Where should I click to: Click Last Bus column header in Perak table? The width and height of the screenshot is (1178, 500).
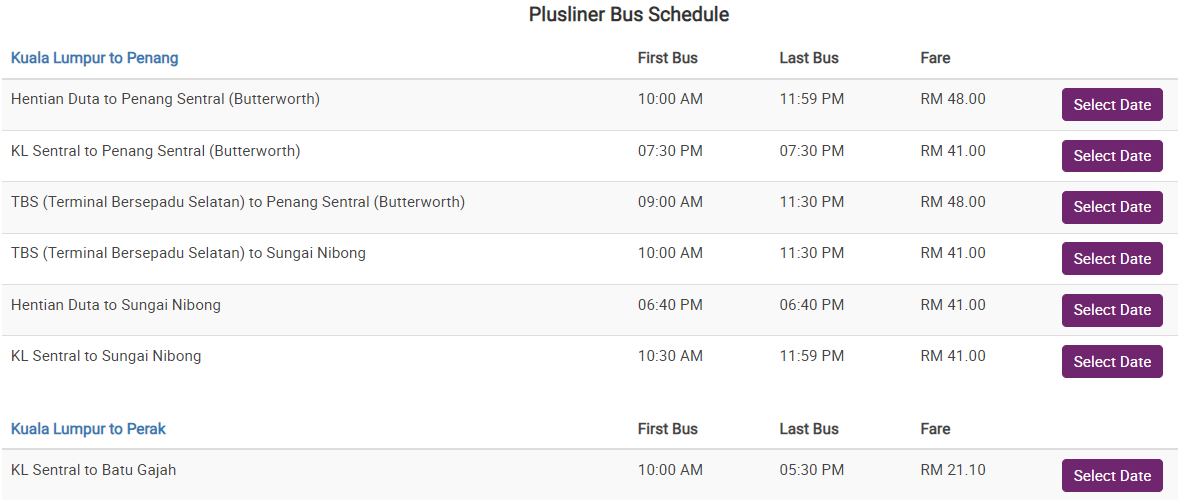(x=808, y=429)
